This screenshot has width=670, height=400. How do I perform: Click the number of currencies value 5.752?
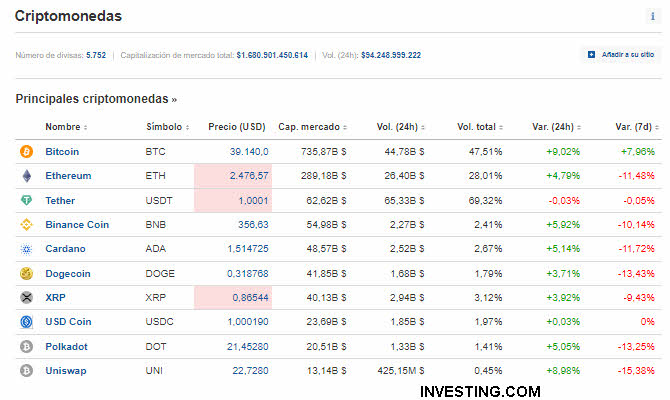tap(95, 55)
